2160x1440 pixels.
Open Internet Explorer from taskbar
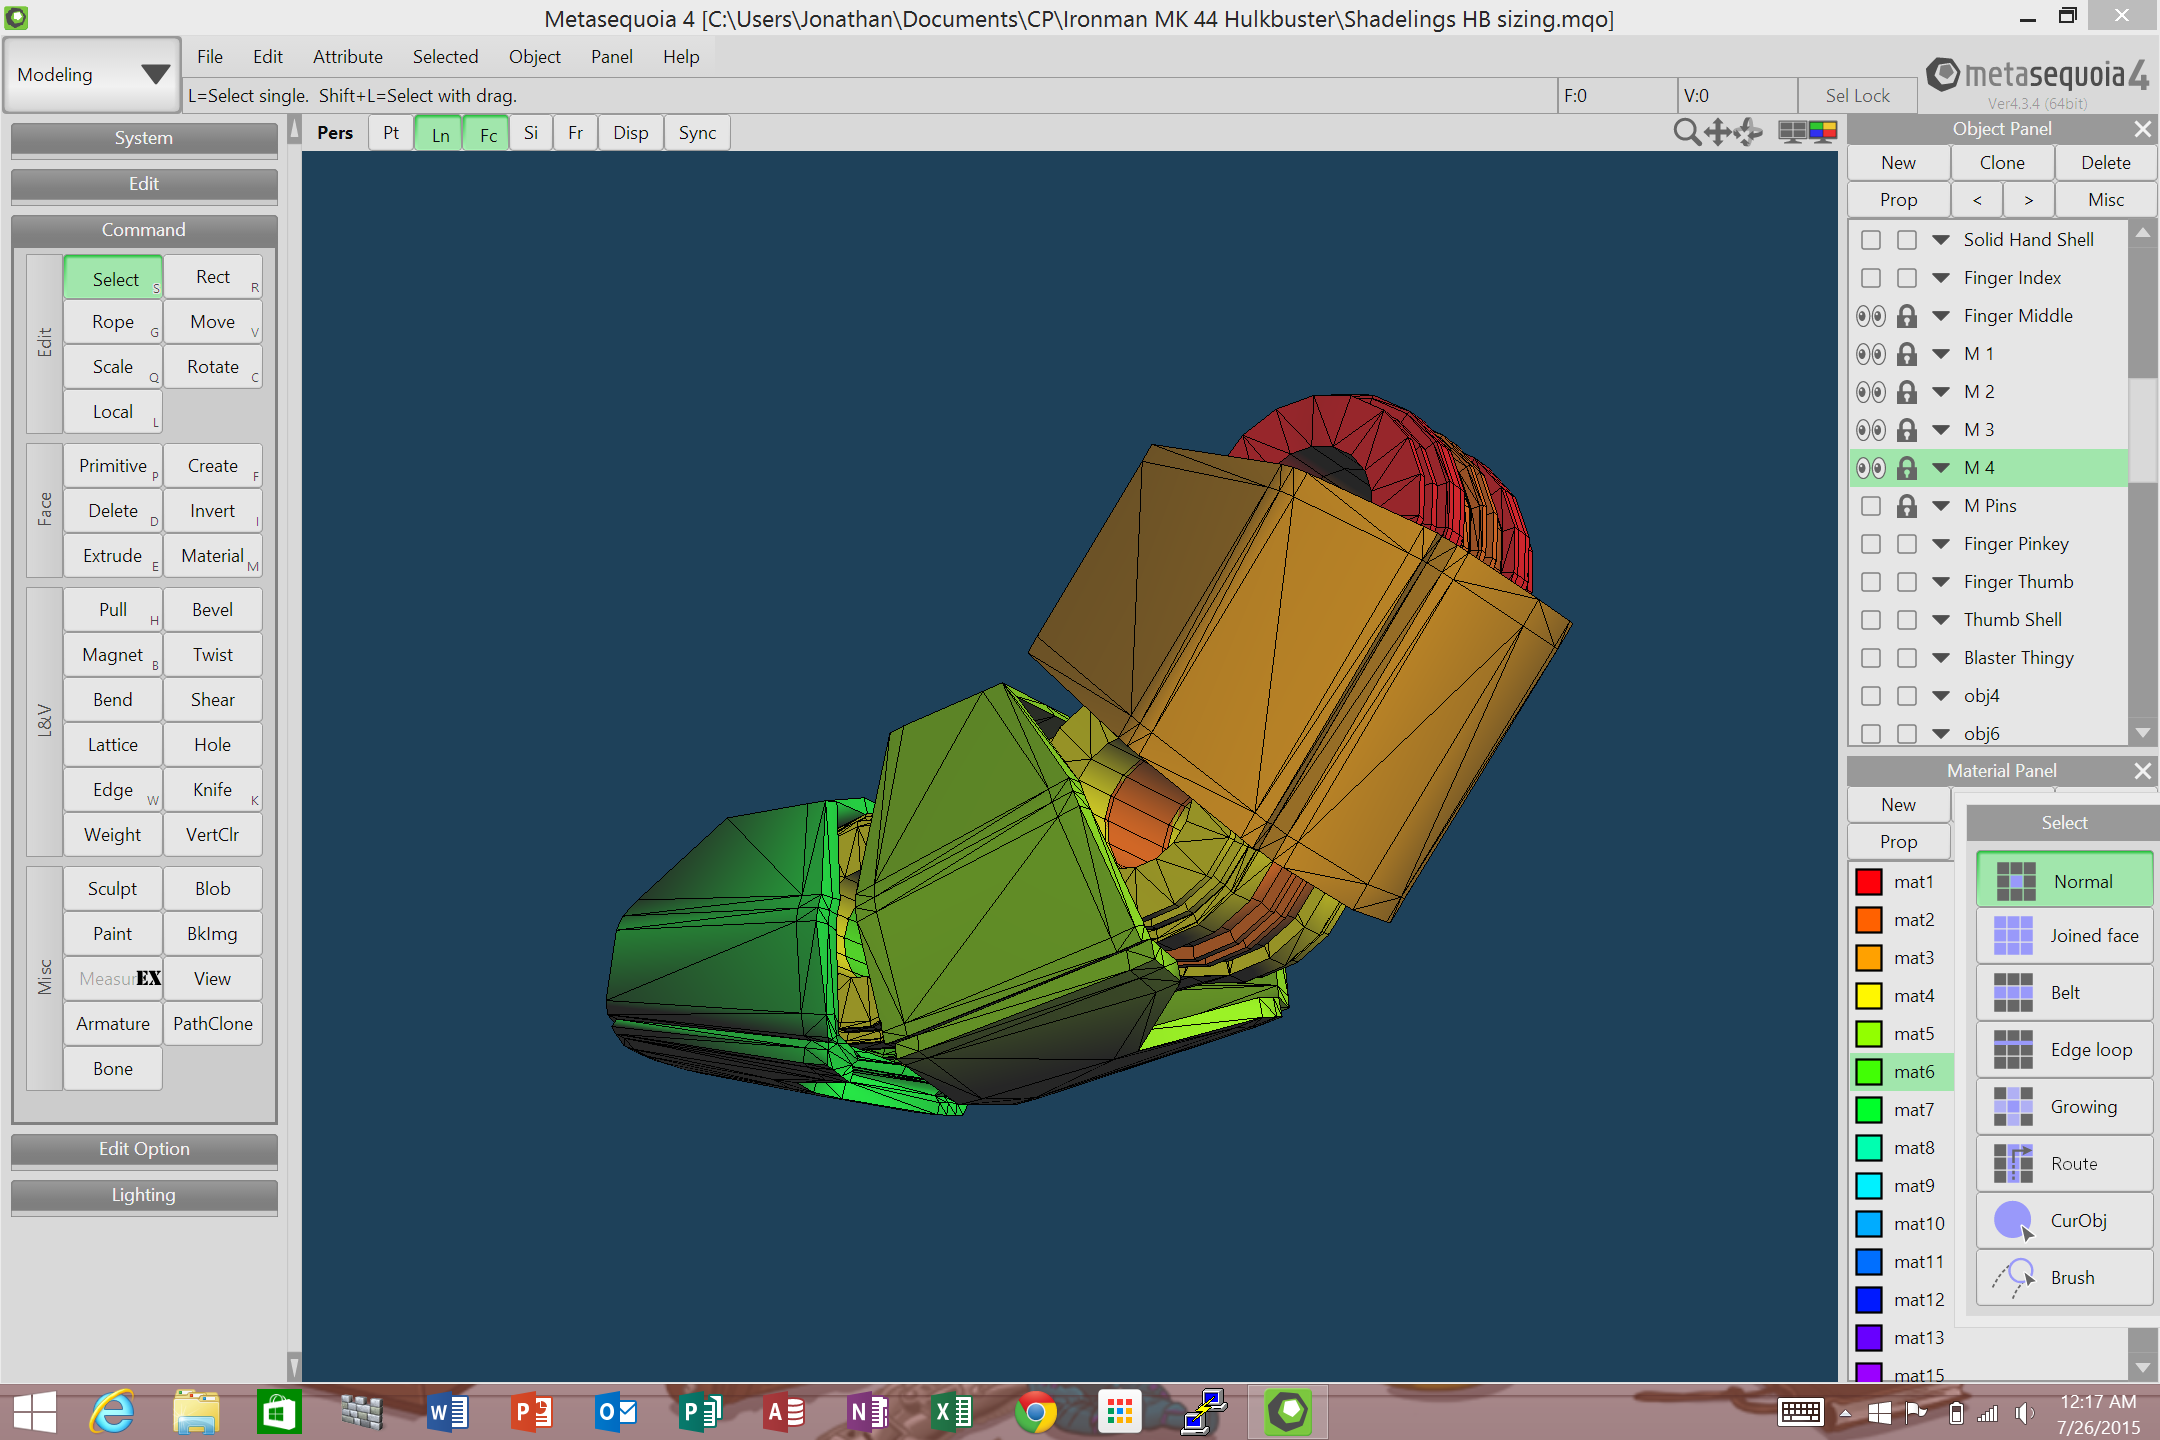(112, 1412)
